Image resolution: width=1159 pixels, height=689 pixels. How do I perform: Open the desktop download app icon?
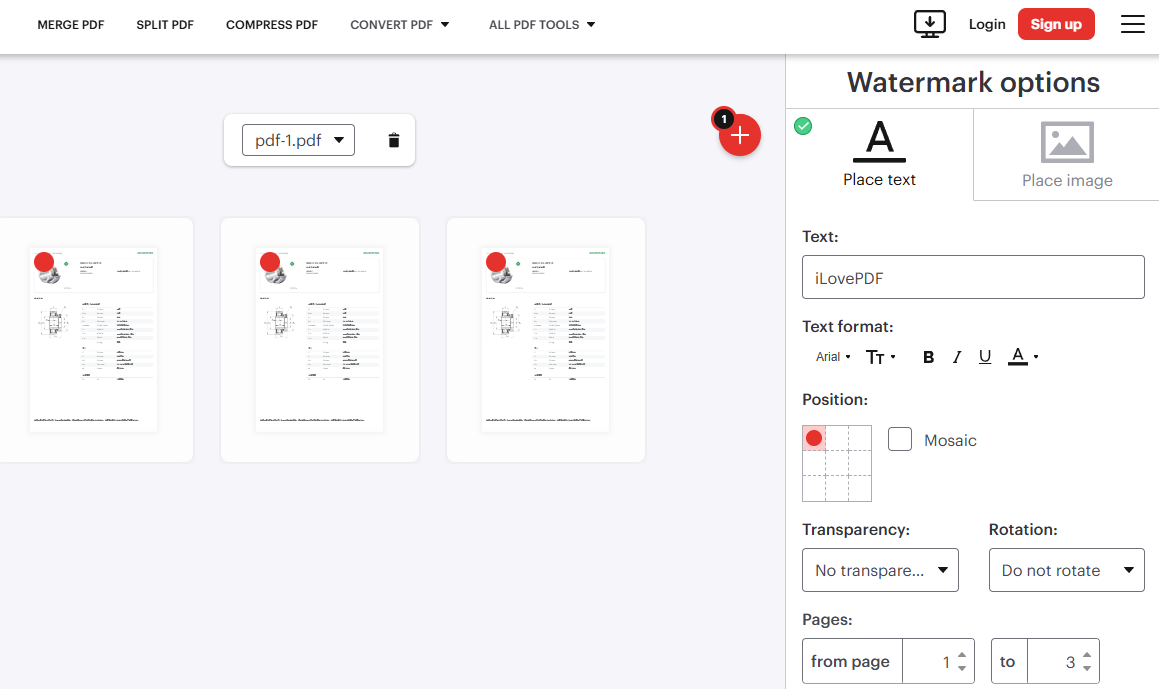[930, 24]
